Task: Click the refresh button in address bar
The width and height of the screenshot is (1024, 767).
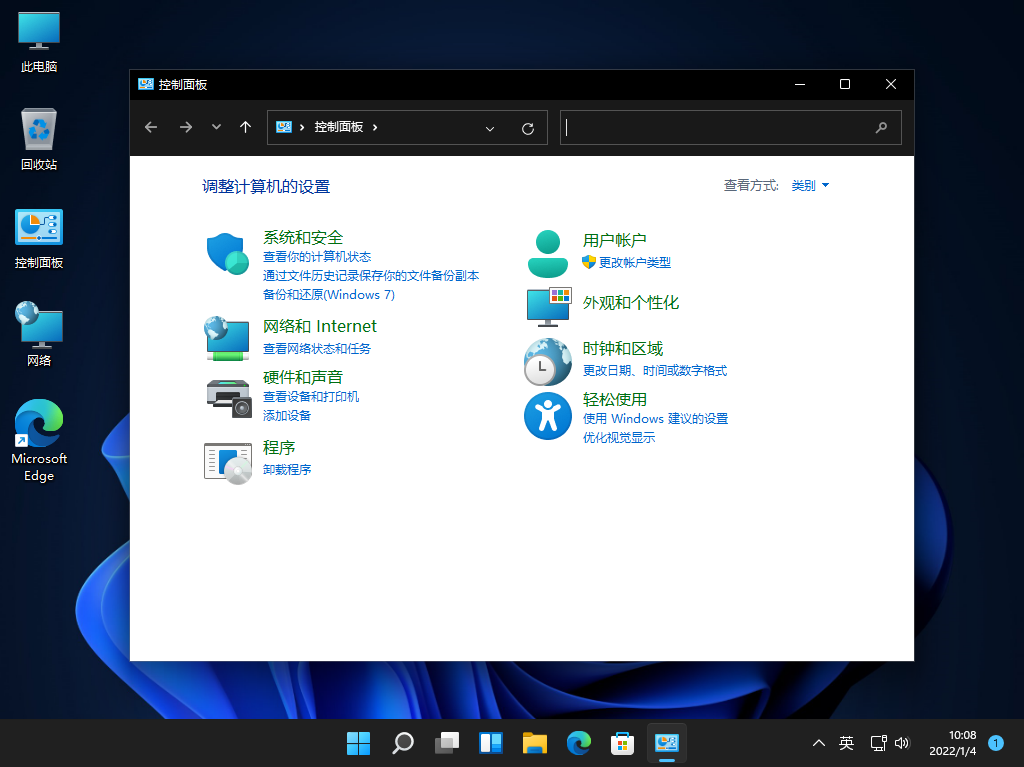Action: click(x=528, y=127)
